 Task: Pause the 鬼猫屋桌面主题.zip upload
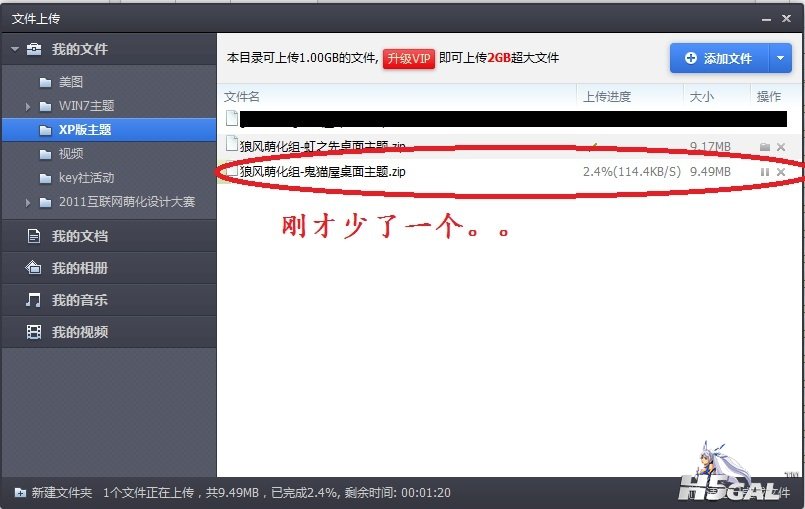765,172
